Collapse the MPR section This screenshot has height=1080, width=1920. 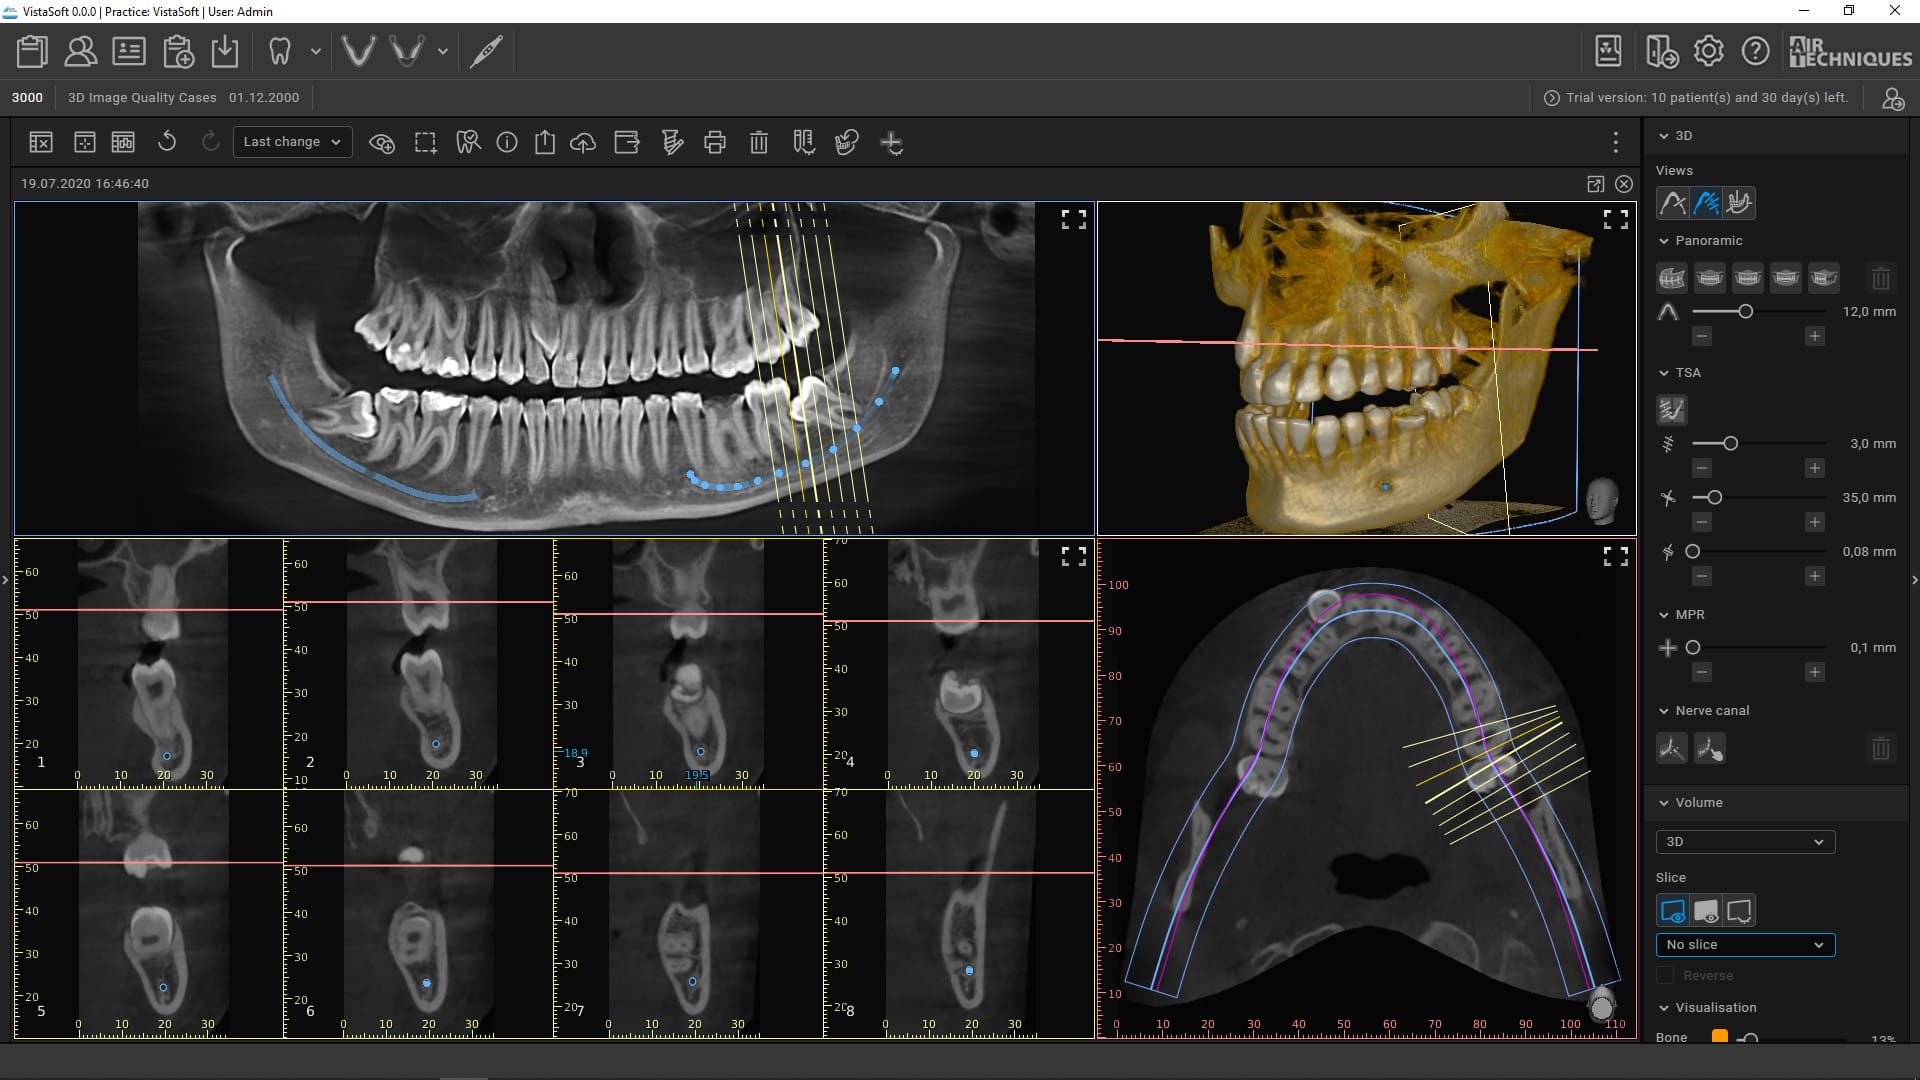coord(1664,615)
